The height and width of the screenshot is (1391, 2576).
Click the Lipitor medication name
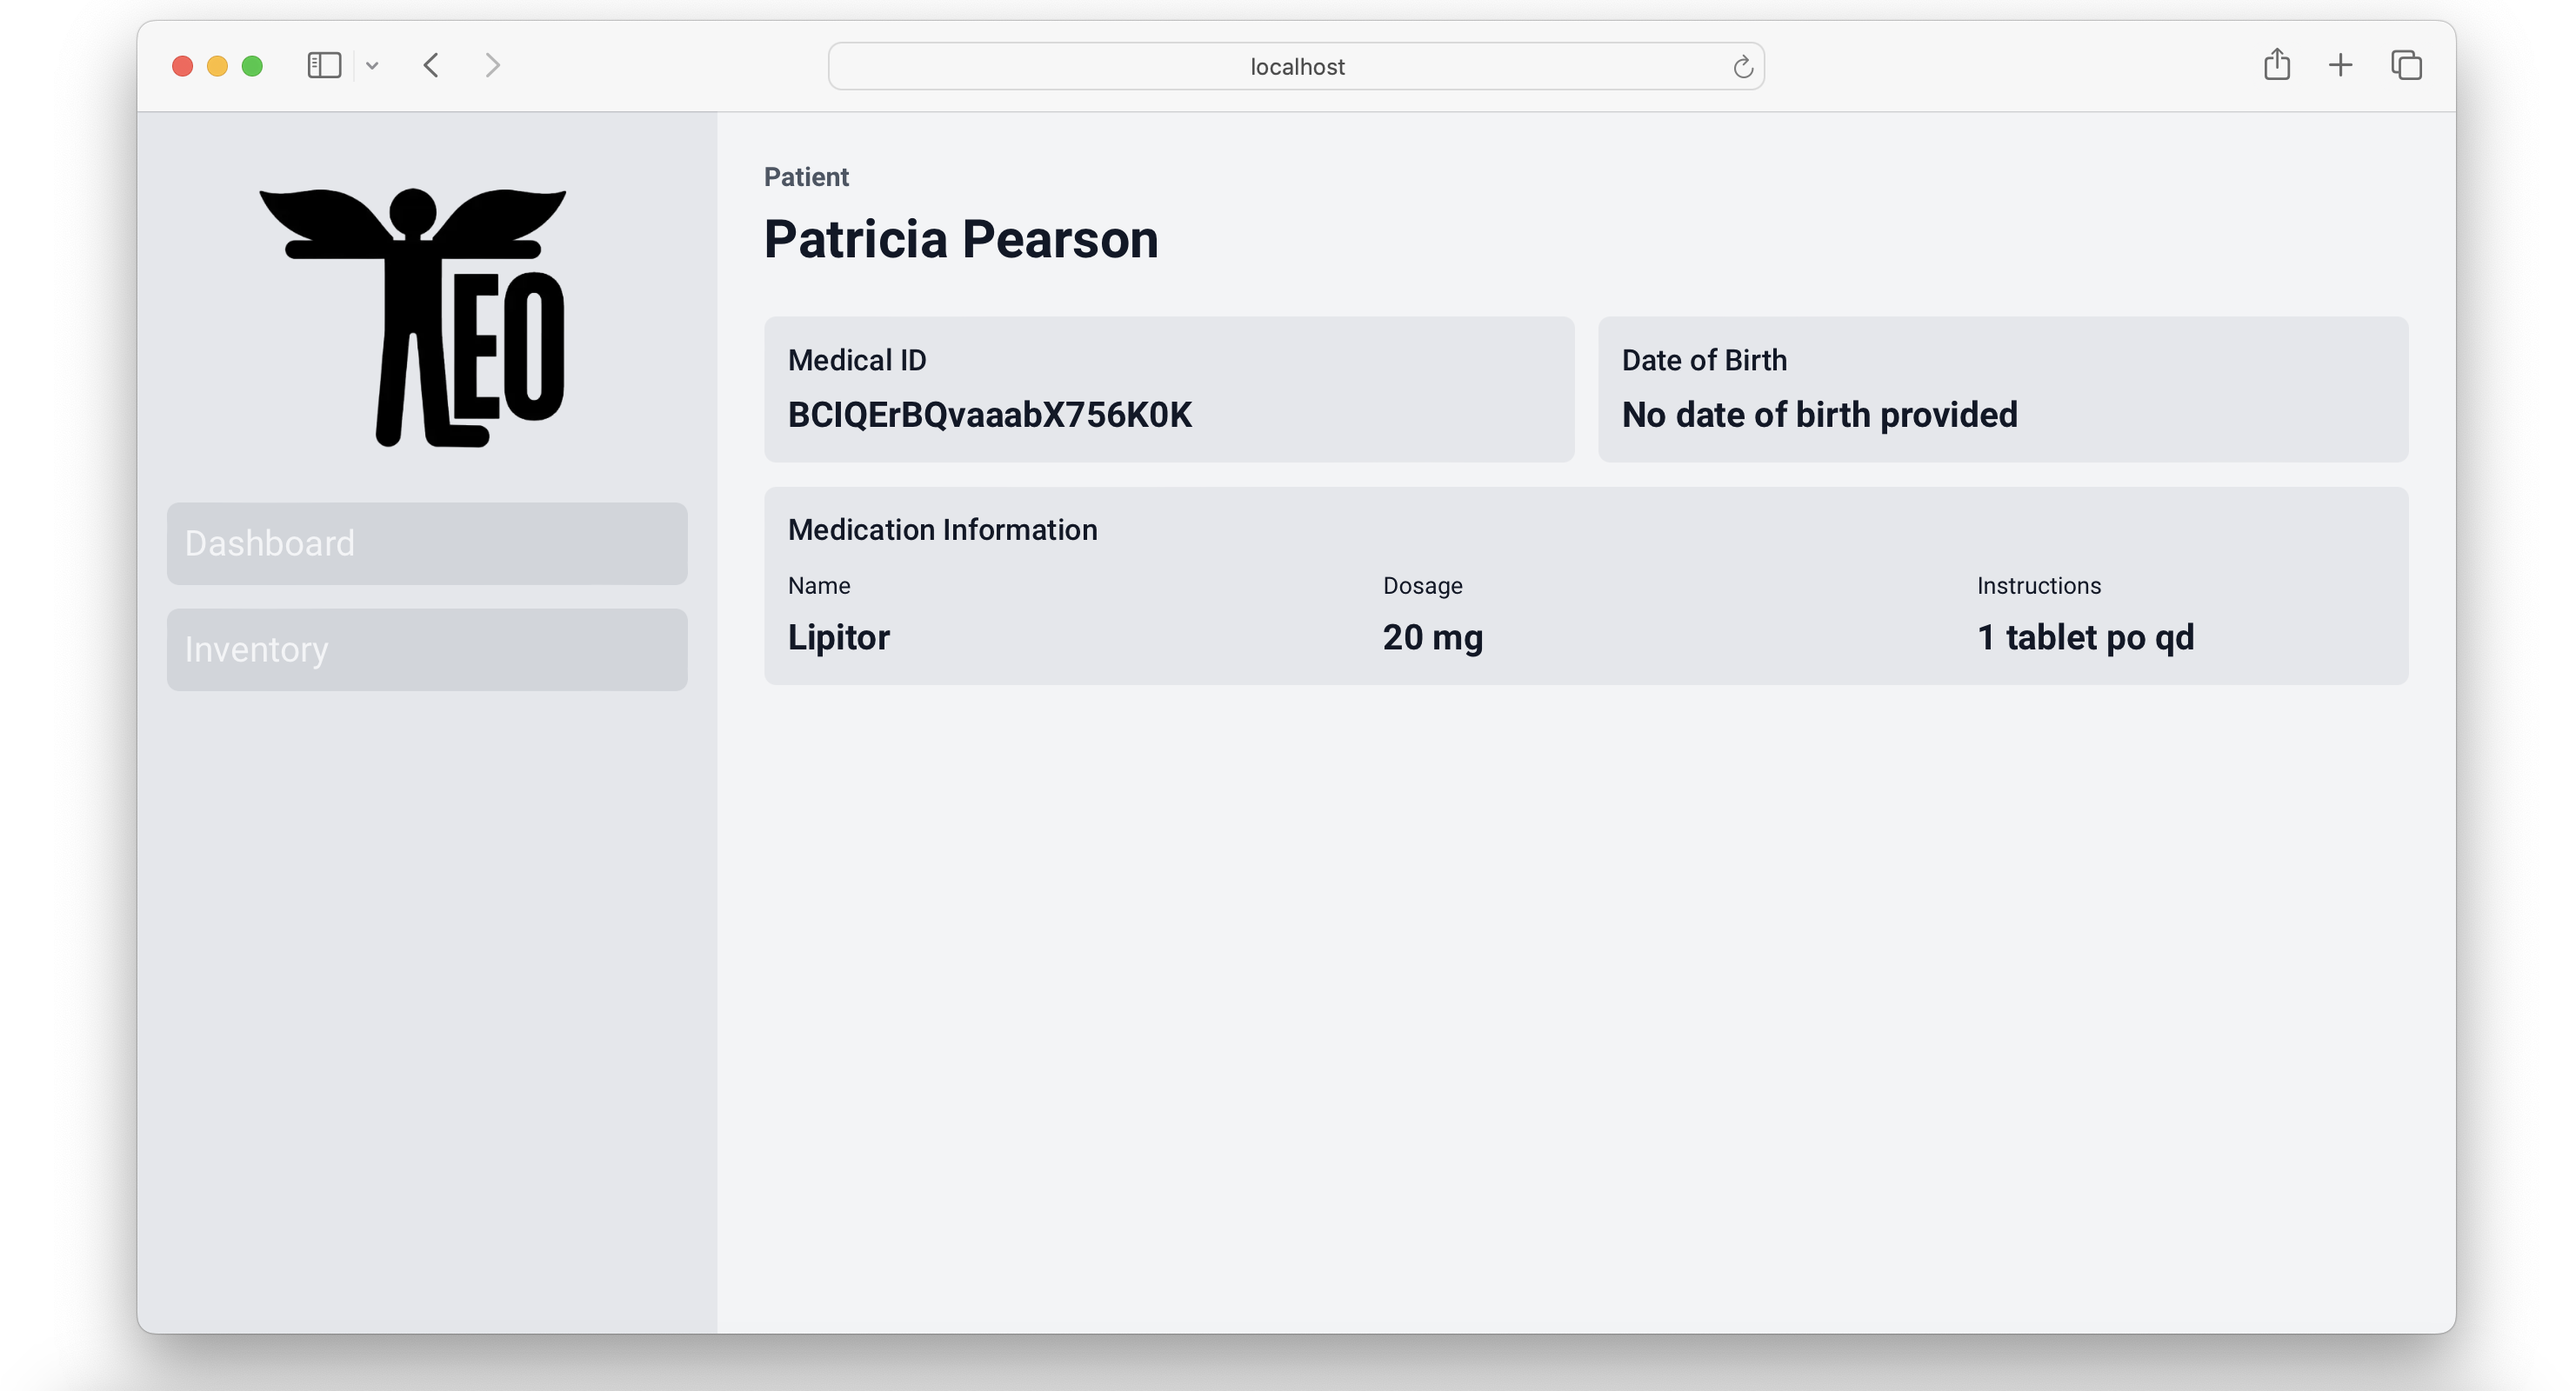pos(838,637)
